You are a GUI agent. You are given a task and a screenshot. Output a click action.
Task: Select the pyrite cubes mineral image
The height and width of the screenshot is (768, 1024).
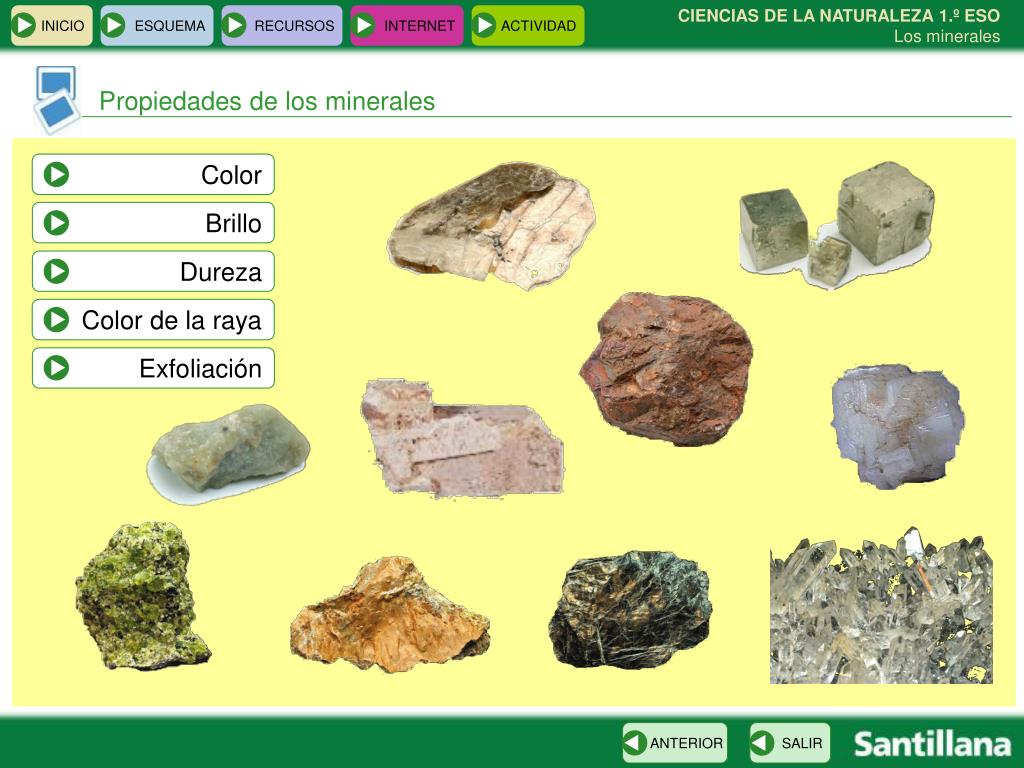[x=836, y=225]
